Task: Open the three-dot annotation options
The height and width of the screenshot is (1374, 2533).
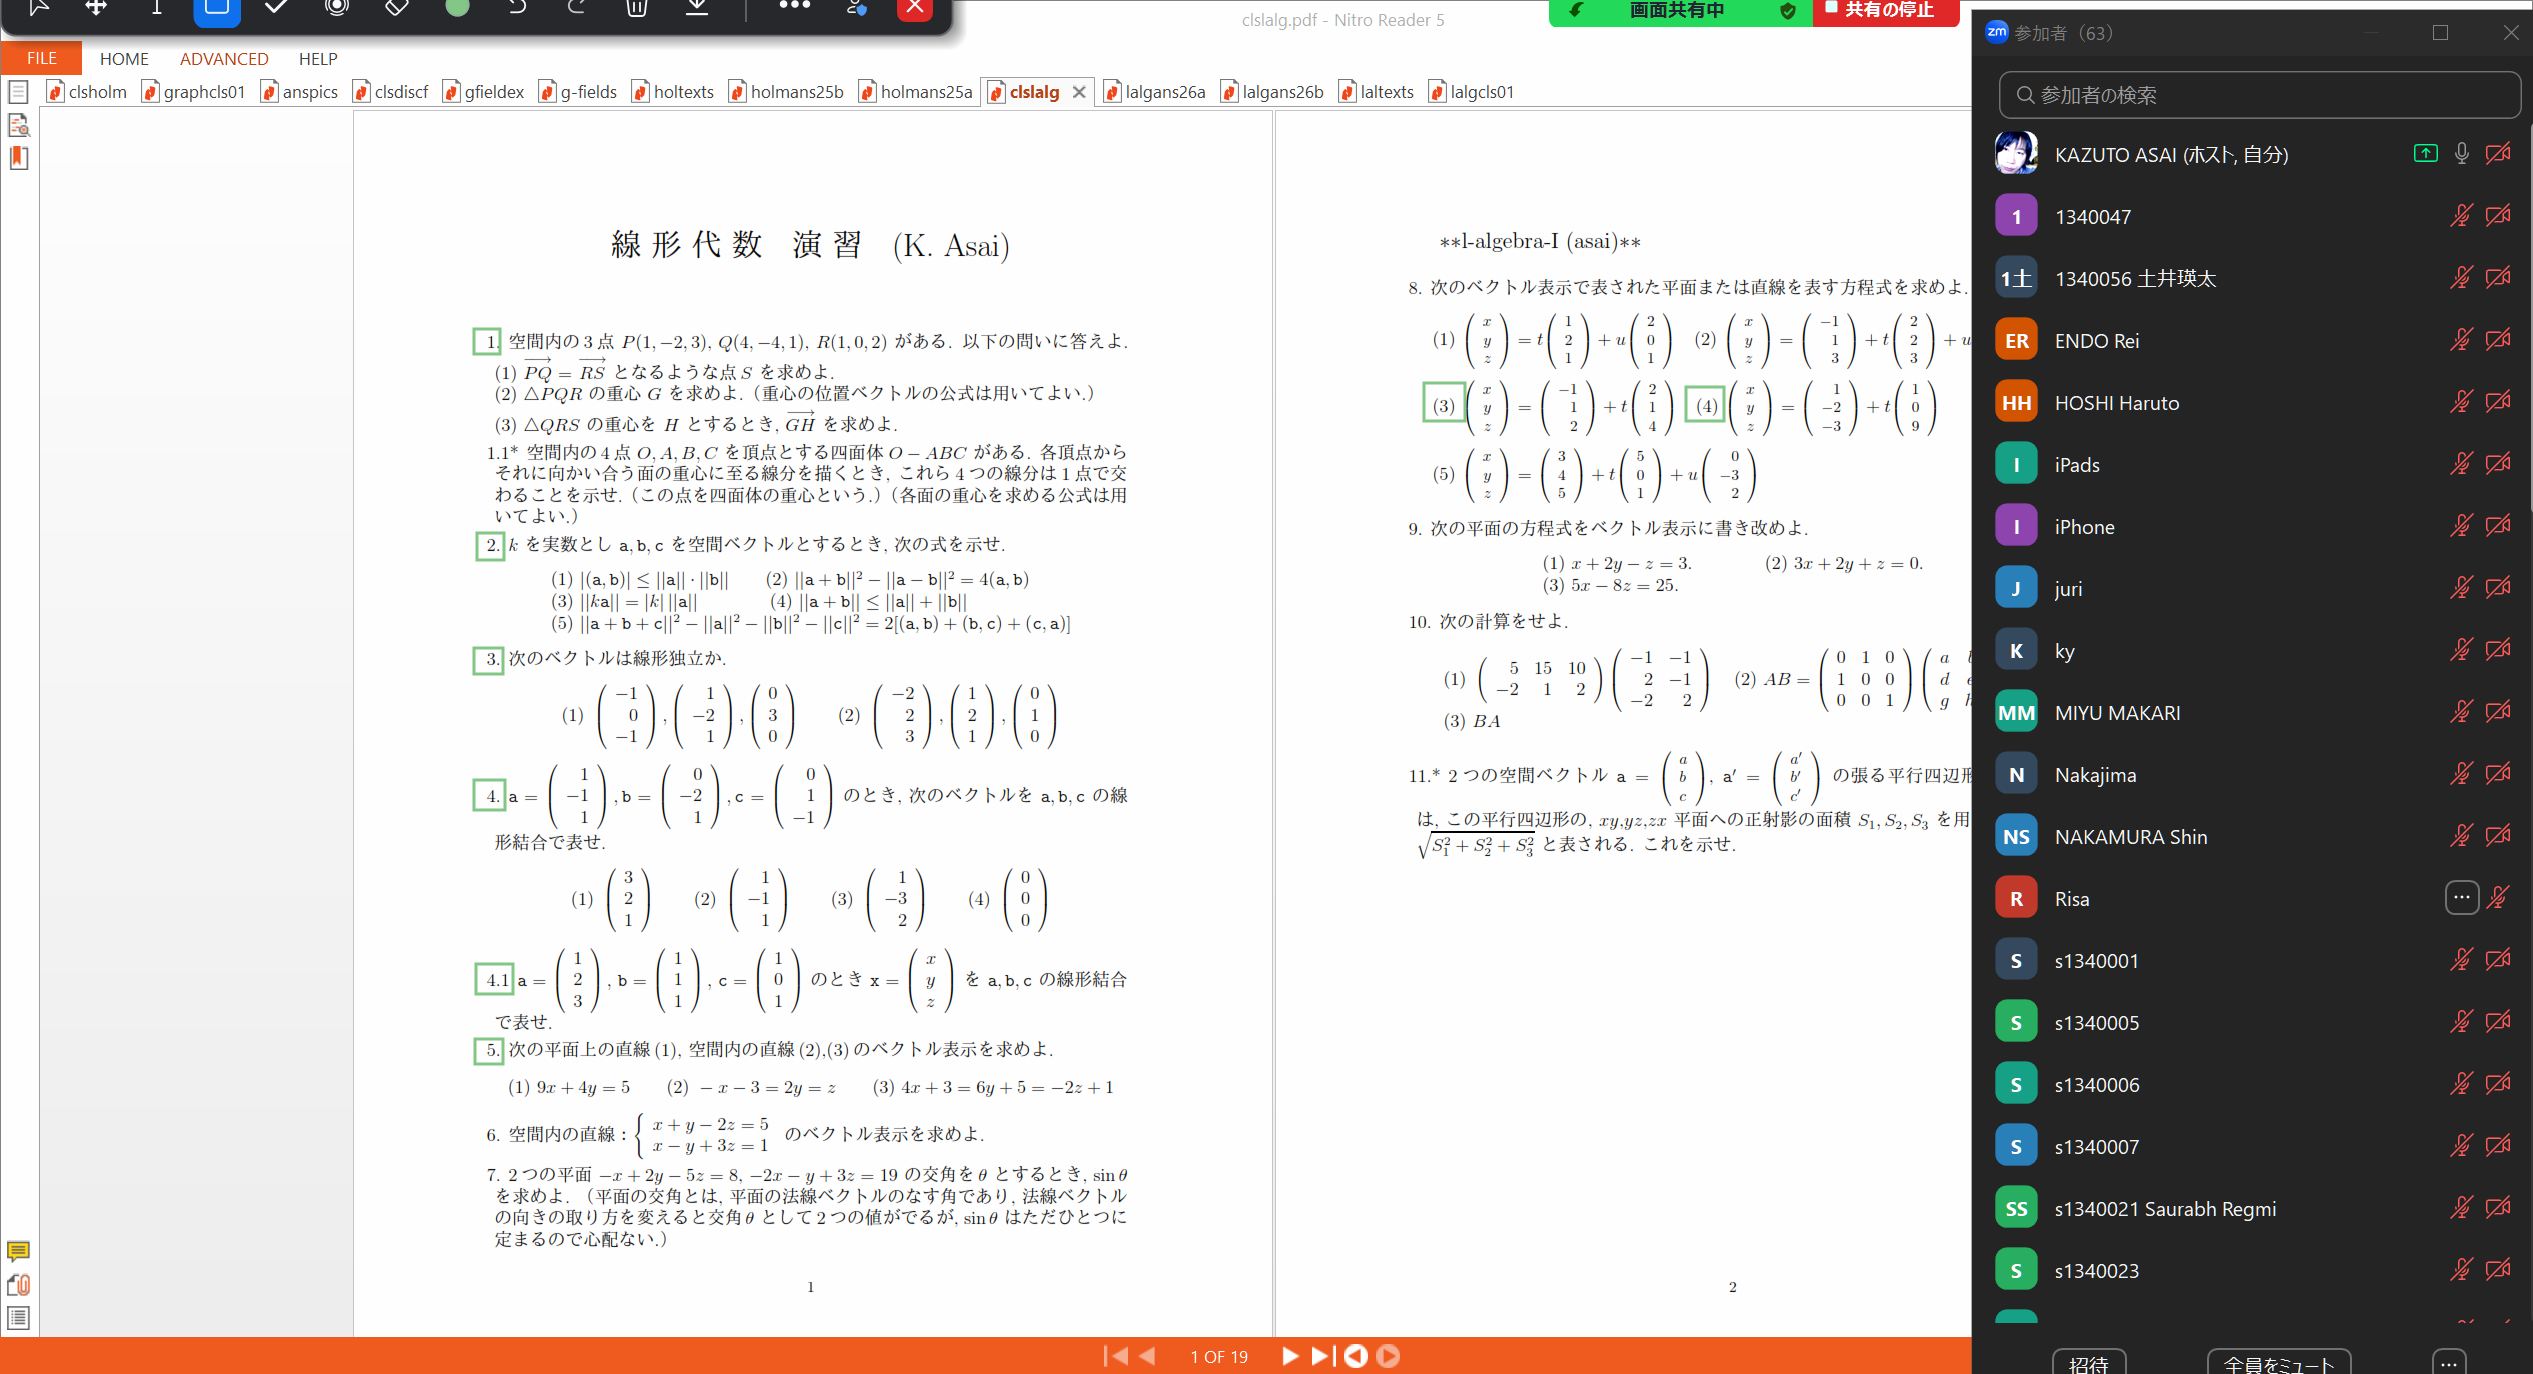Action: (x=795, y=6)
